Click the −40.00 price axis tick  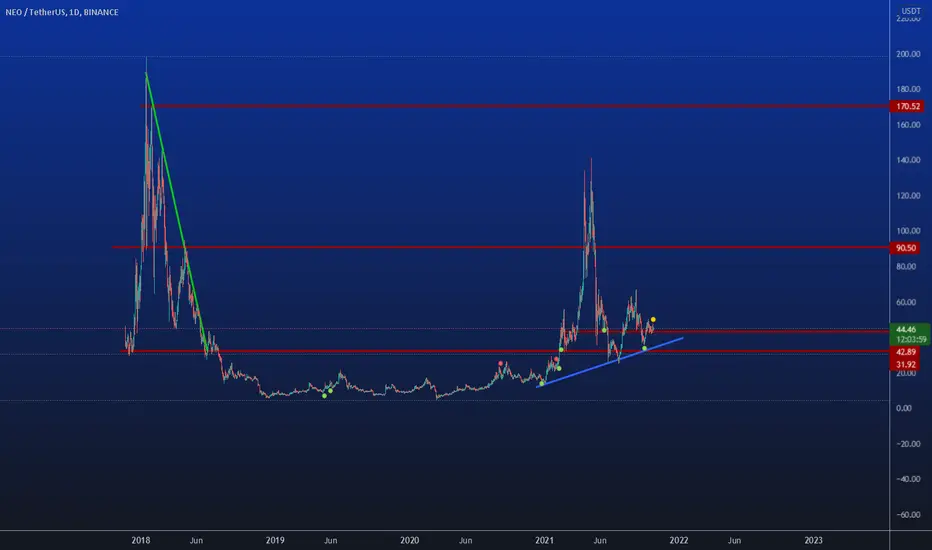(x=908, y=479)
